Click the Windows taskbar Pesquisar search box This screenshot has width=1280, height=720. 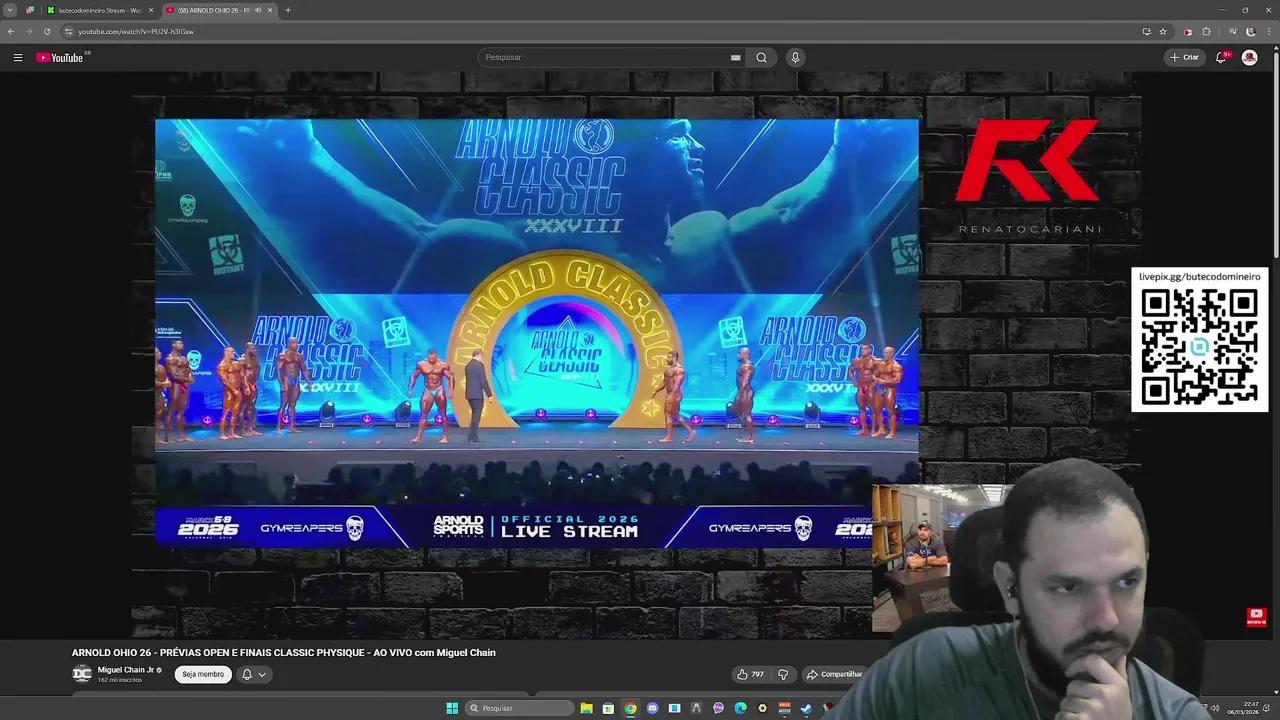(x=518, y=708)
